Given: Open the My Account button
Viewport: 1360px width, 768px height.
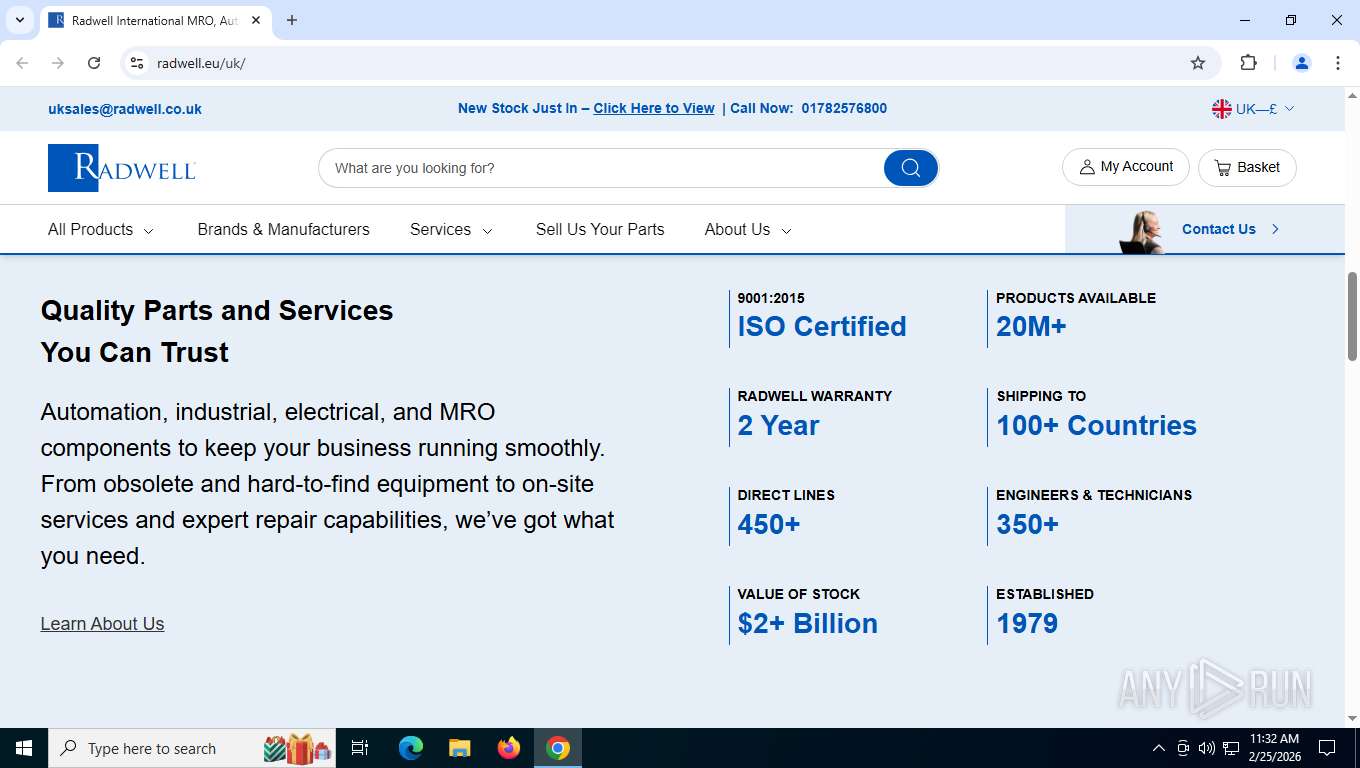Looking at the screenshot, I should tap(1125, 167).
